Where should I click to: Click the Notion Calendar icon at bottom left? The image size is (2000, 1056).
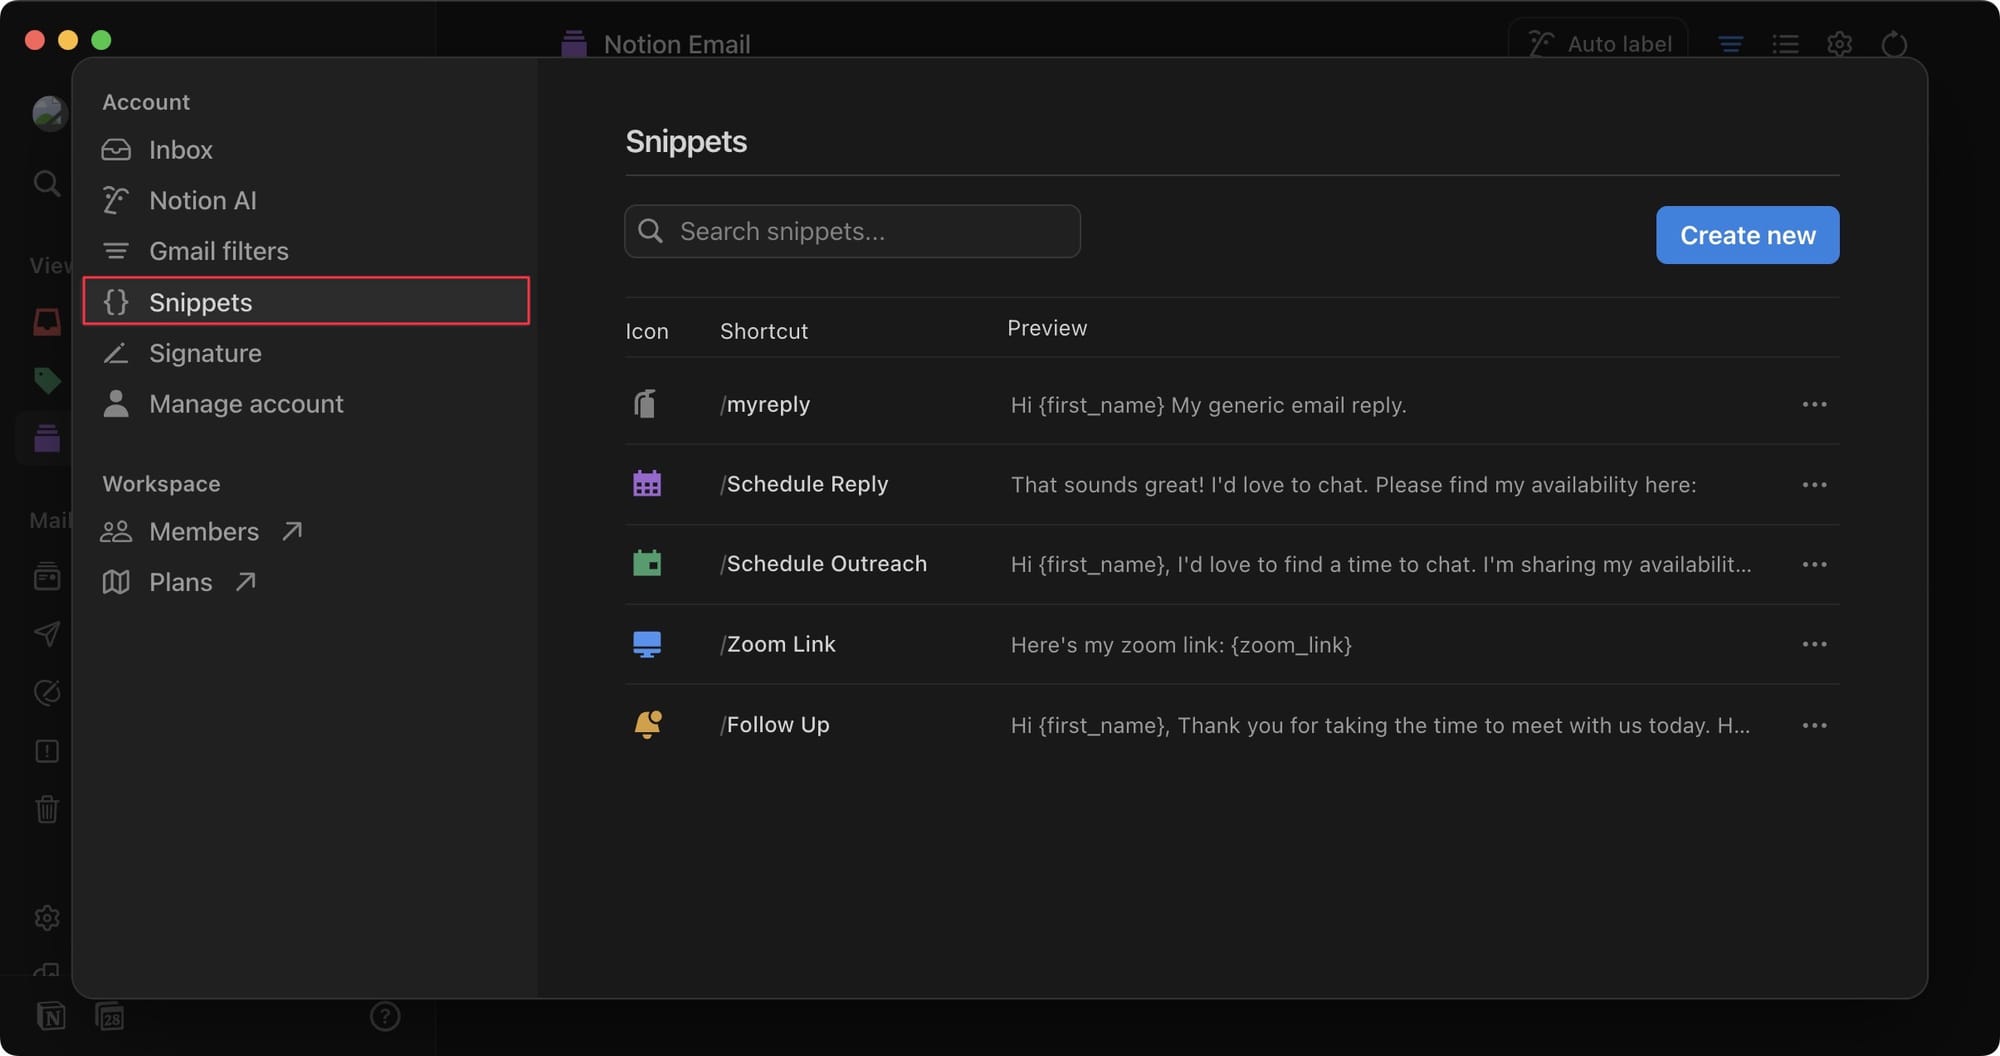pos(110,1016)
